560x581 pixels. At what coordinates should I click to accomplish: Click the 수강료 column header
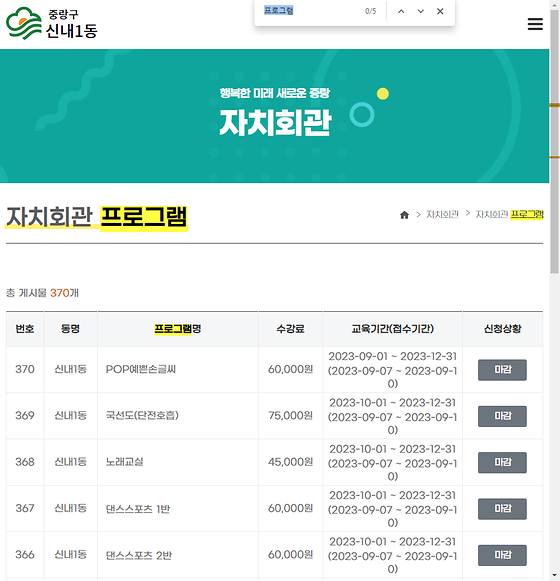point(291,329)
